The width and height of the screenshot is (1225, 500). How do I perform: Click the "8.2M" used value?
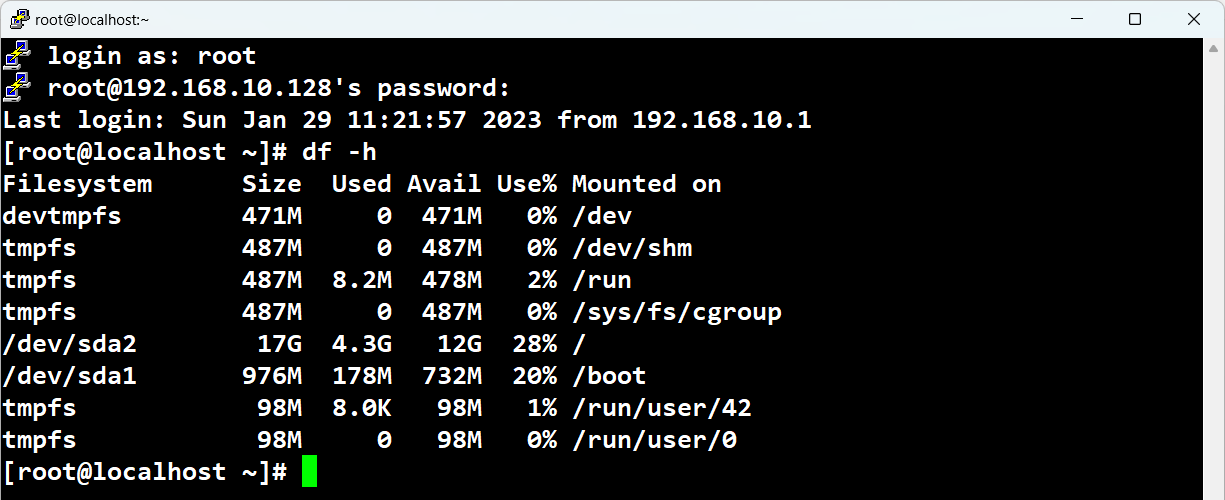[362, 280]
